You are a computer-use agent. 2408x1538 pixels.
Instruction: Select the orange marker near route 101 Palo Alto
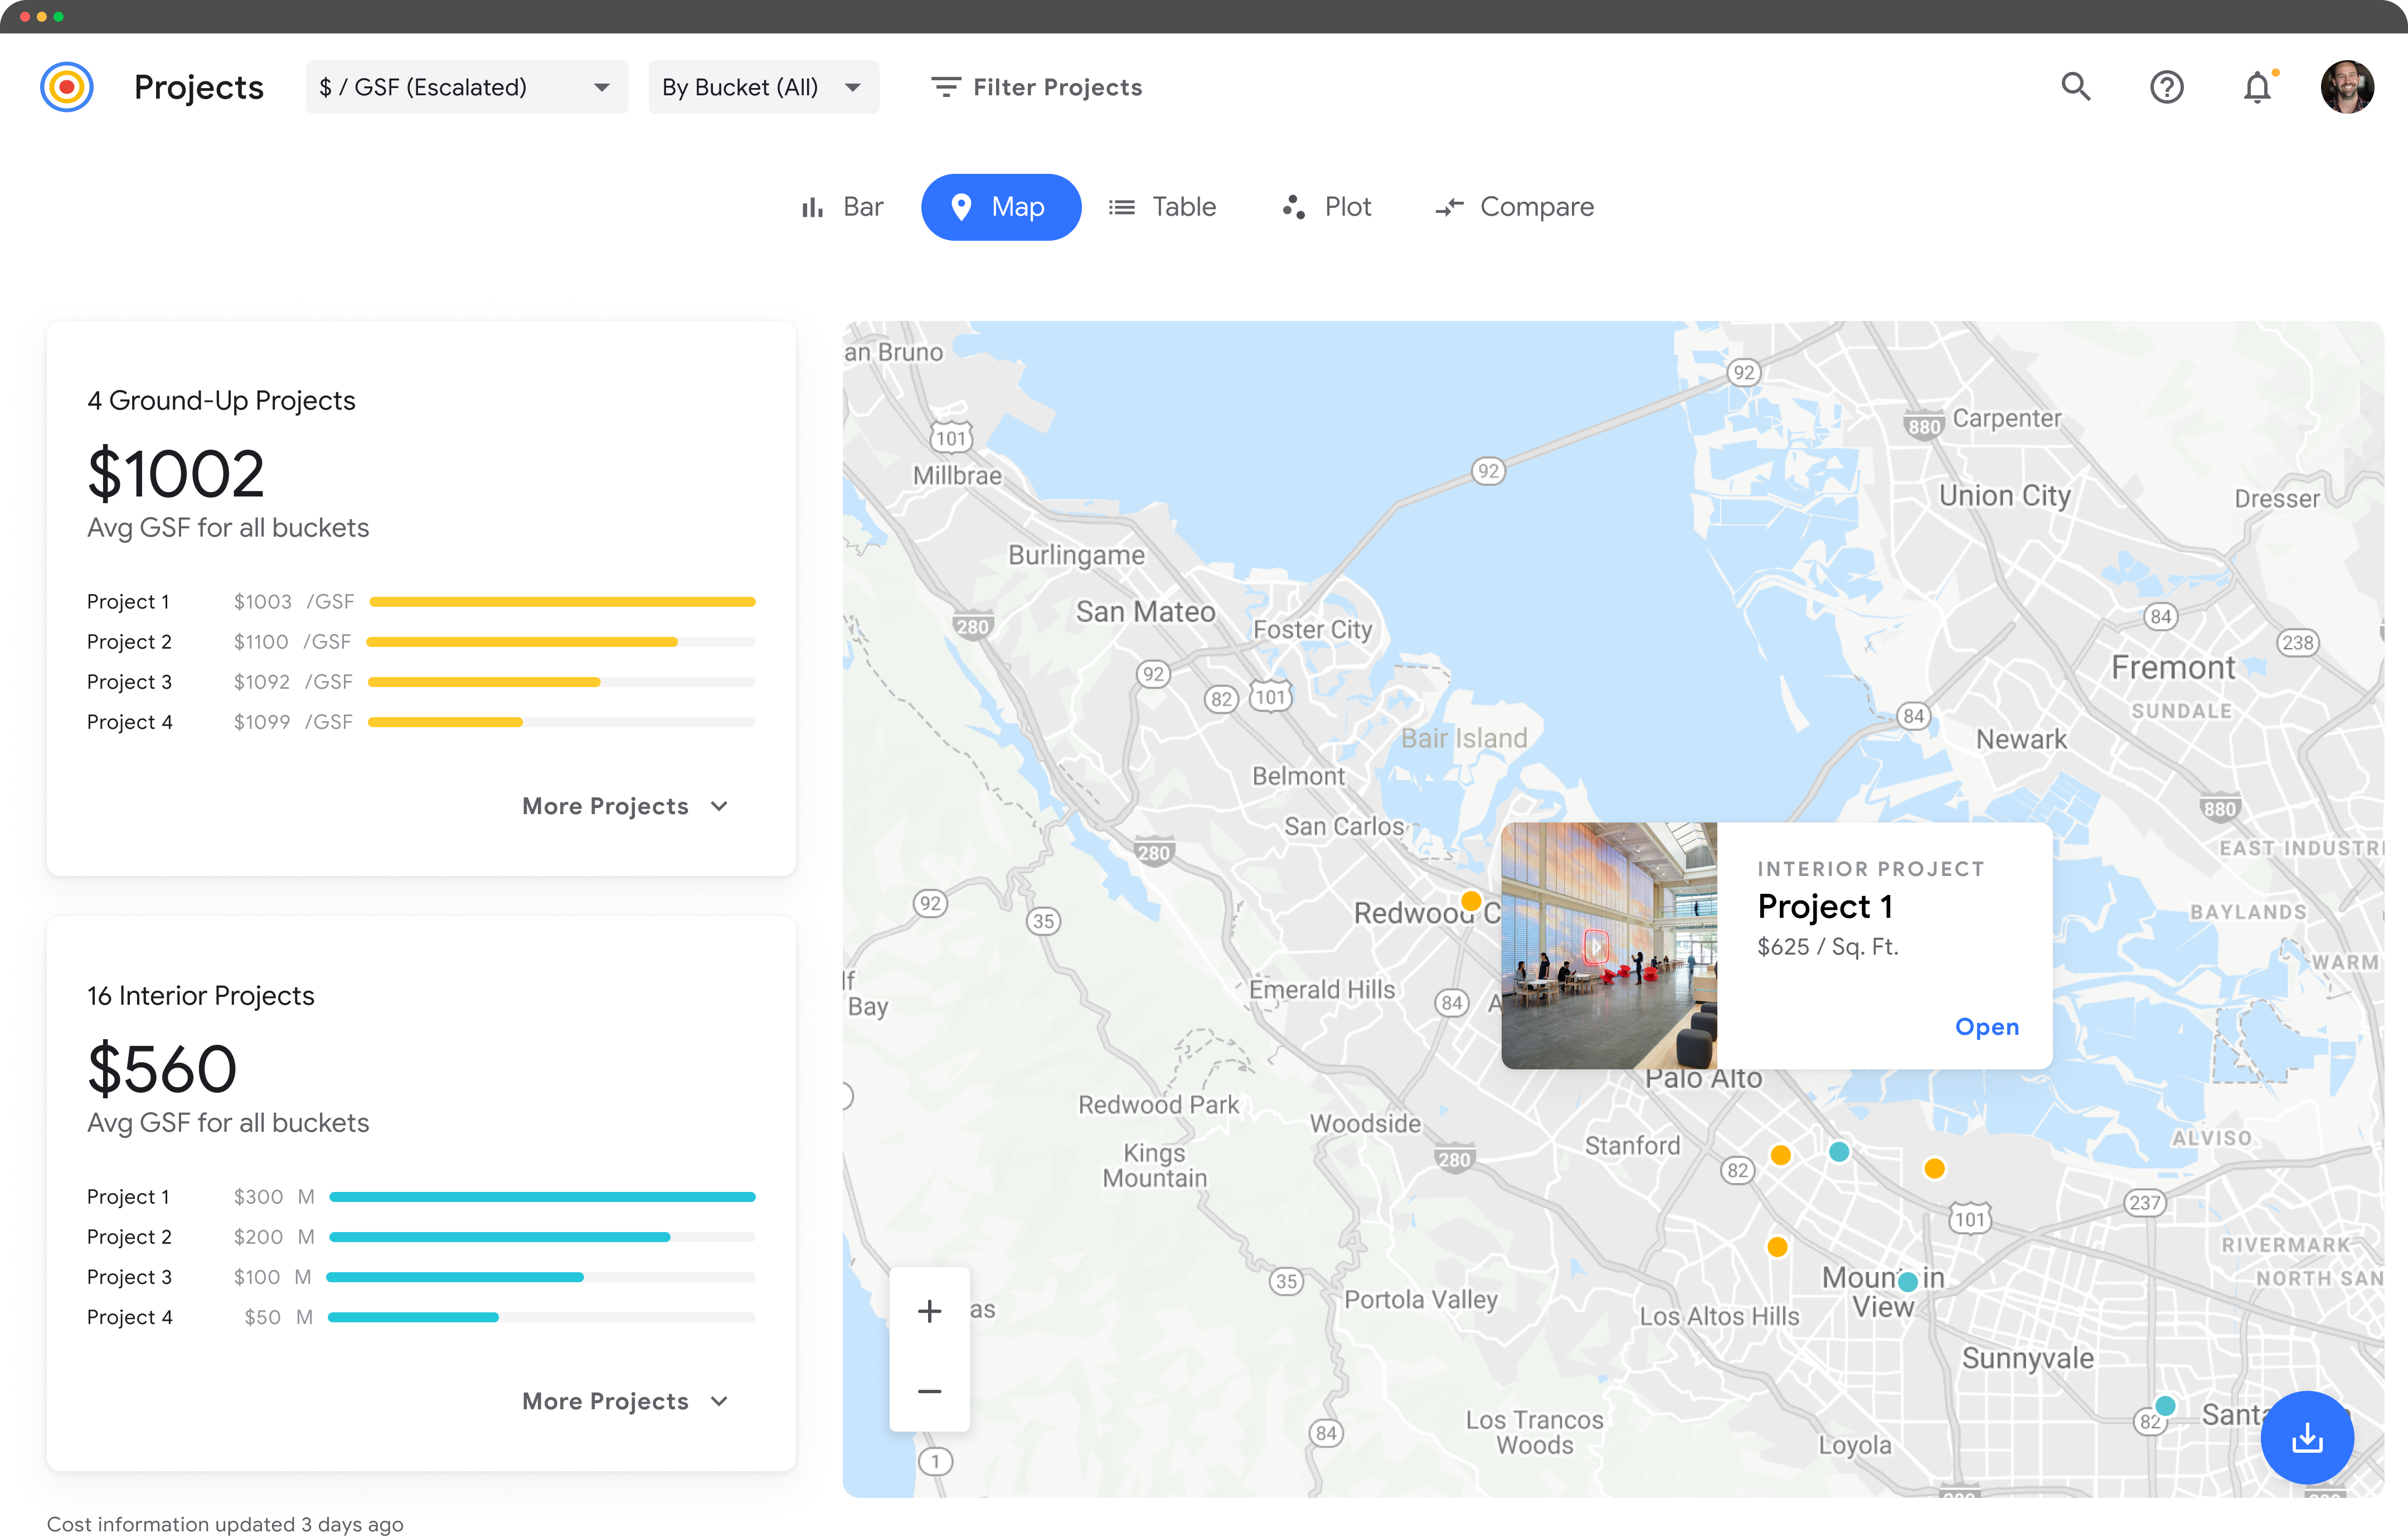pos(1934,1168)
